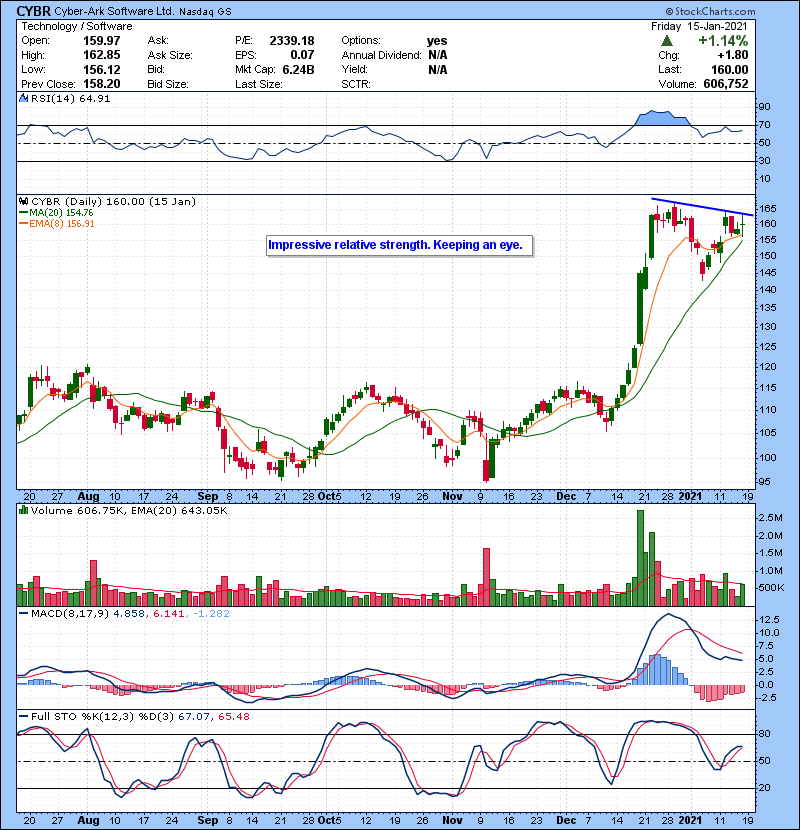Click the Last price 160.00
The height and width of the screenshot is (830, 800).
coord(730,69)
